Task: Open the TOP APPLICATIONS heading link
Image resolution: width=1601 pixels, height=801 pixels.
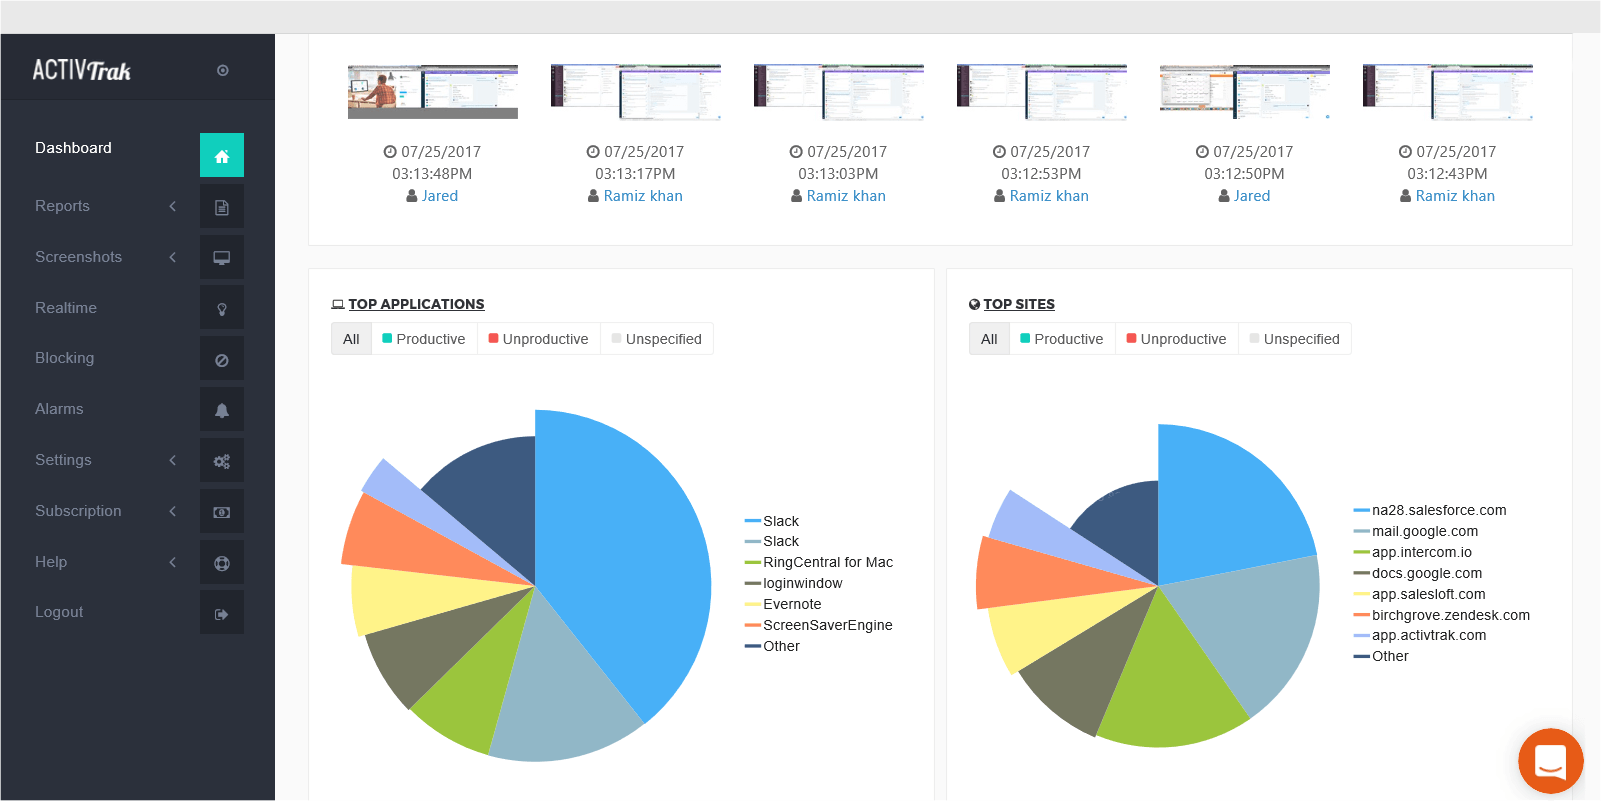Action: [416, 304]
